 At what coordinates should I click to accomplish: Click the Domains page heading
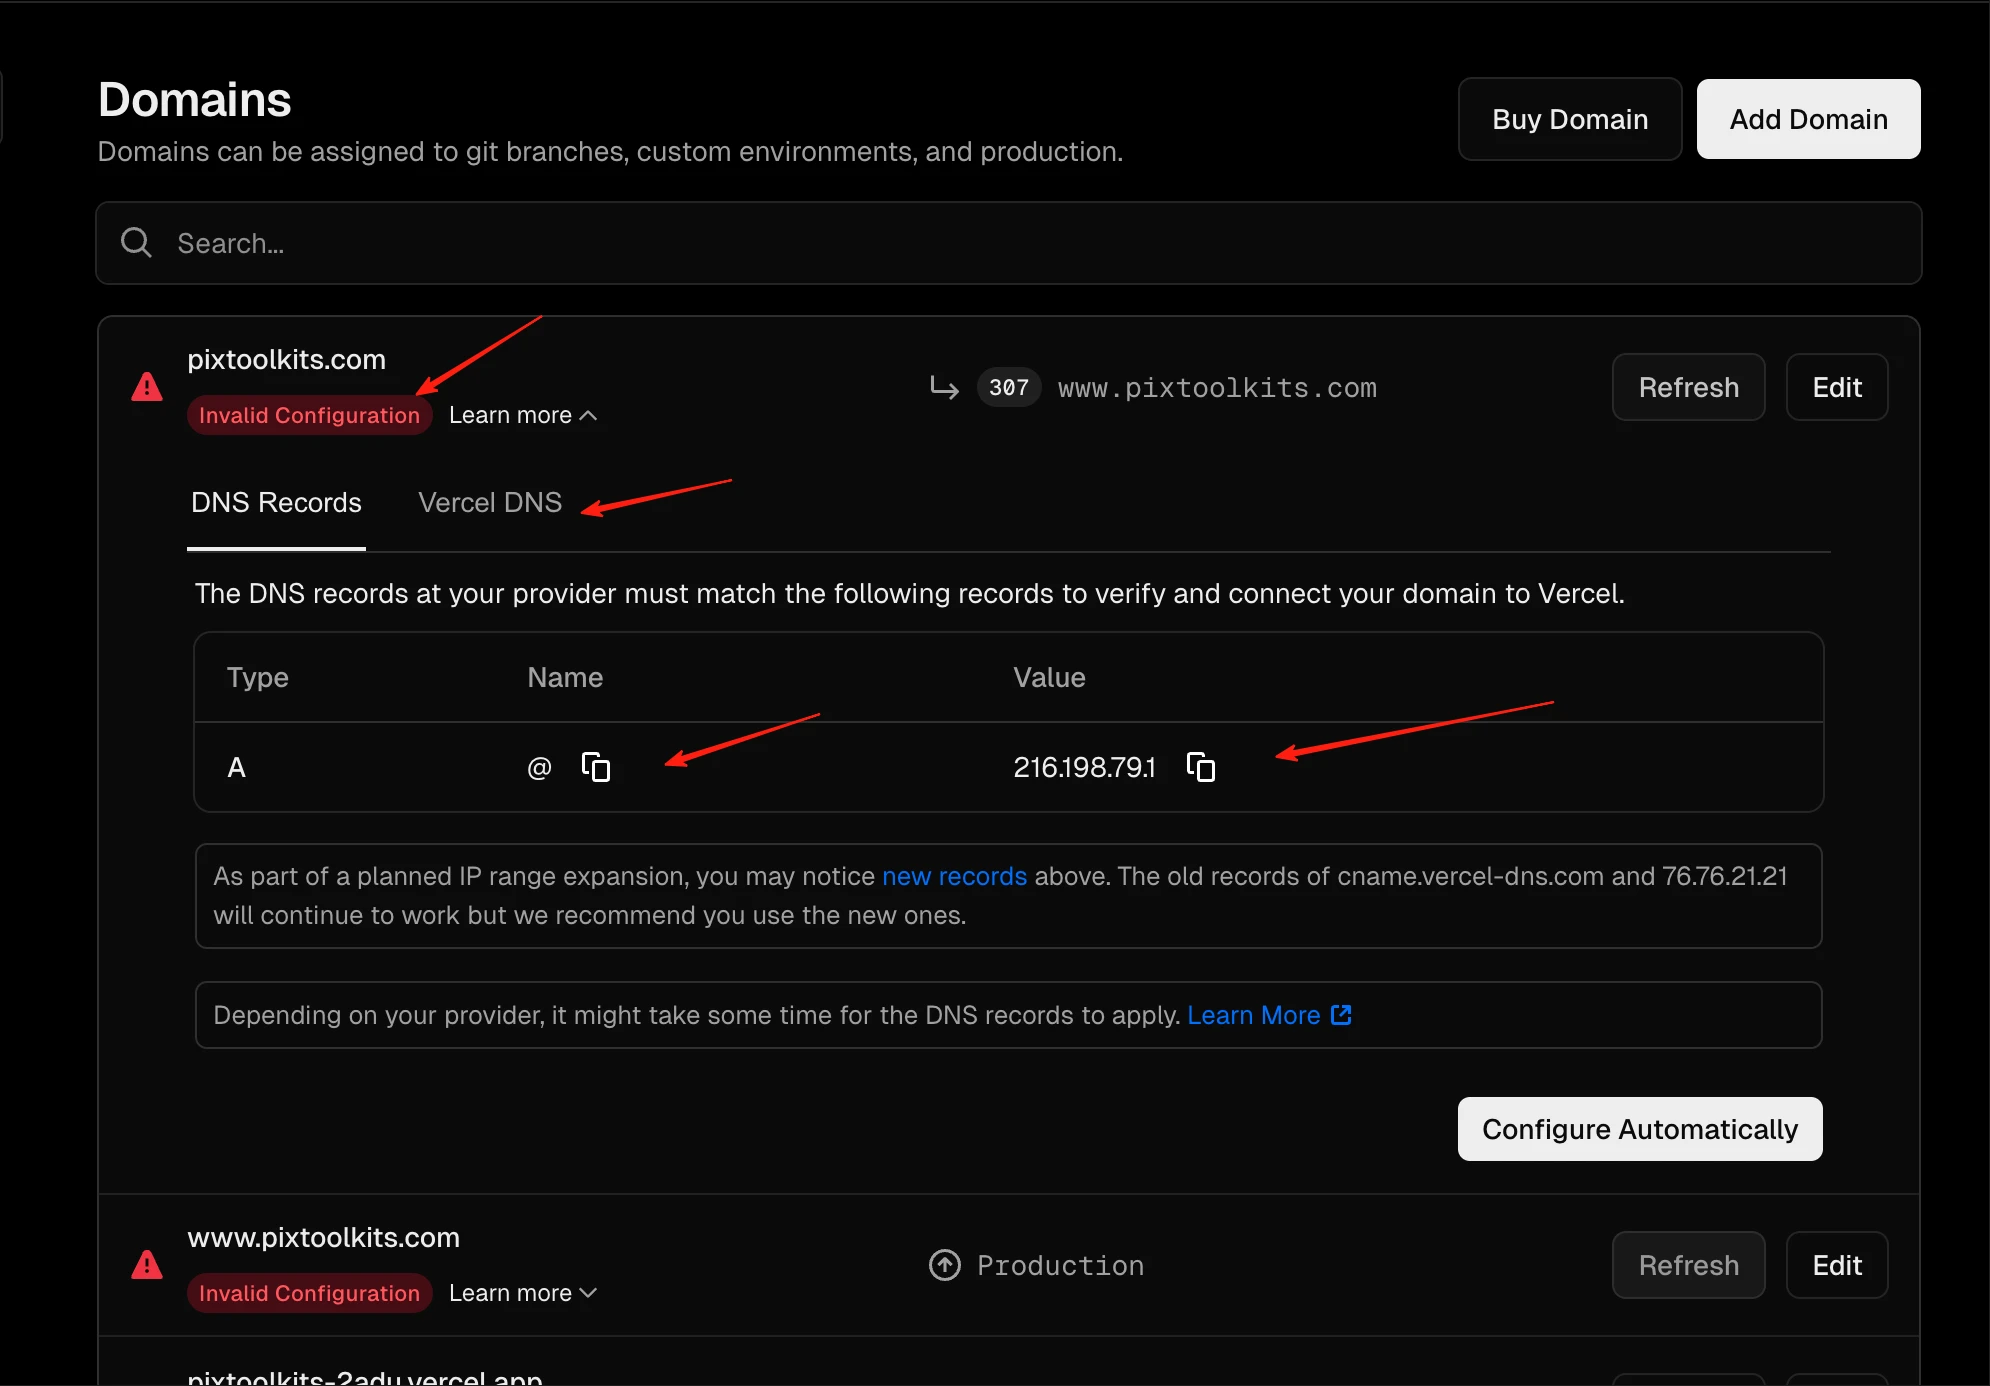click(x=195, y=99)
